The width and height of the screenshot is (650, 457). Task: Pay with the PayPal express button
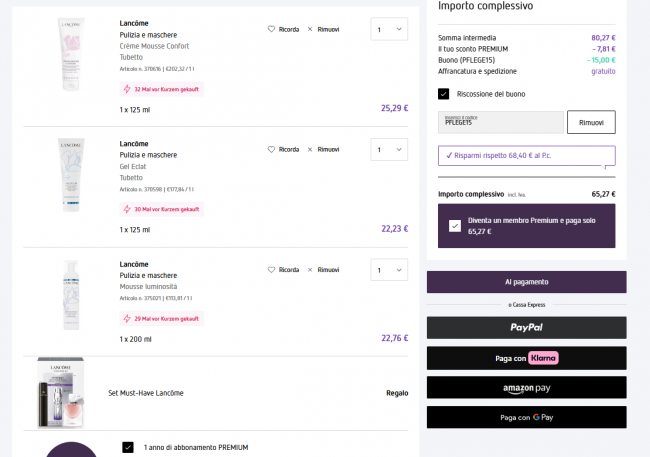(x=526, y=327)
